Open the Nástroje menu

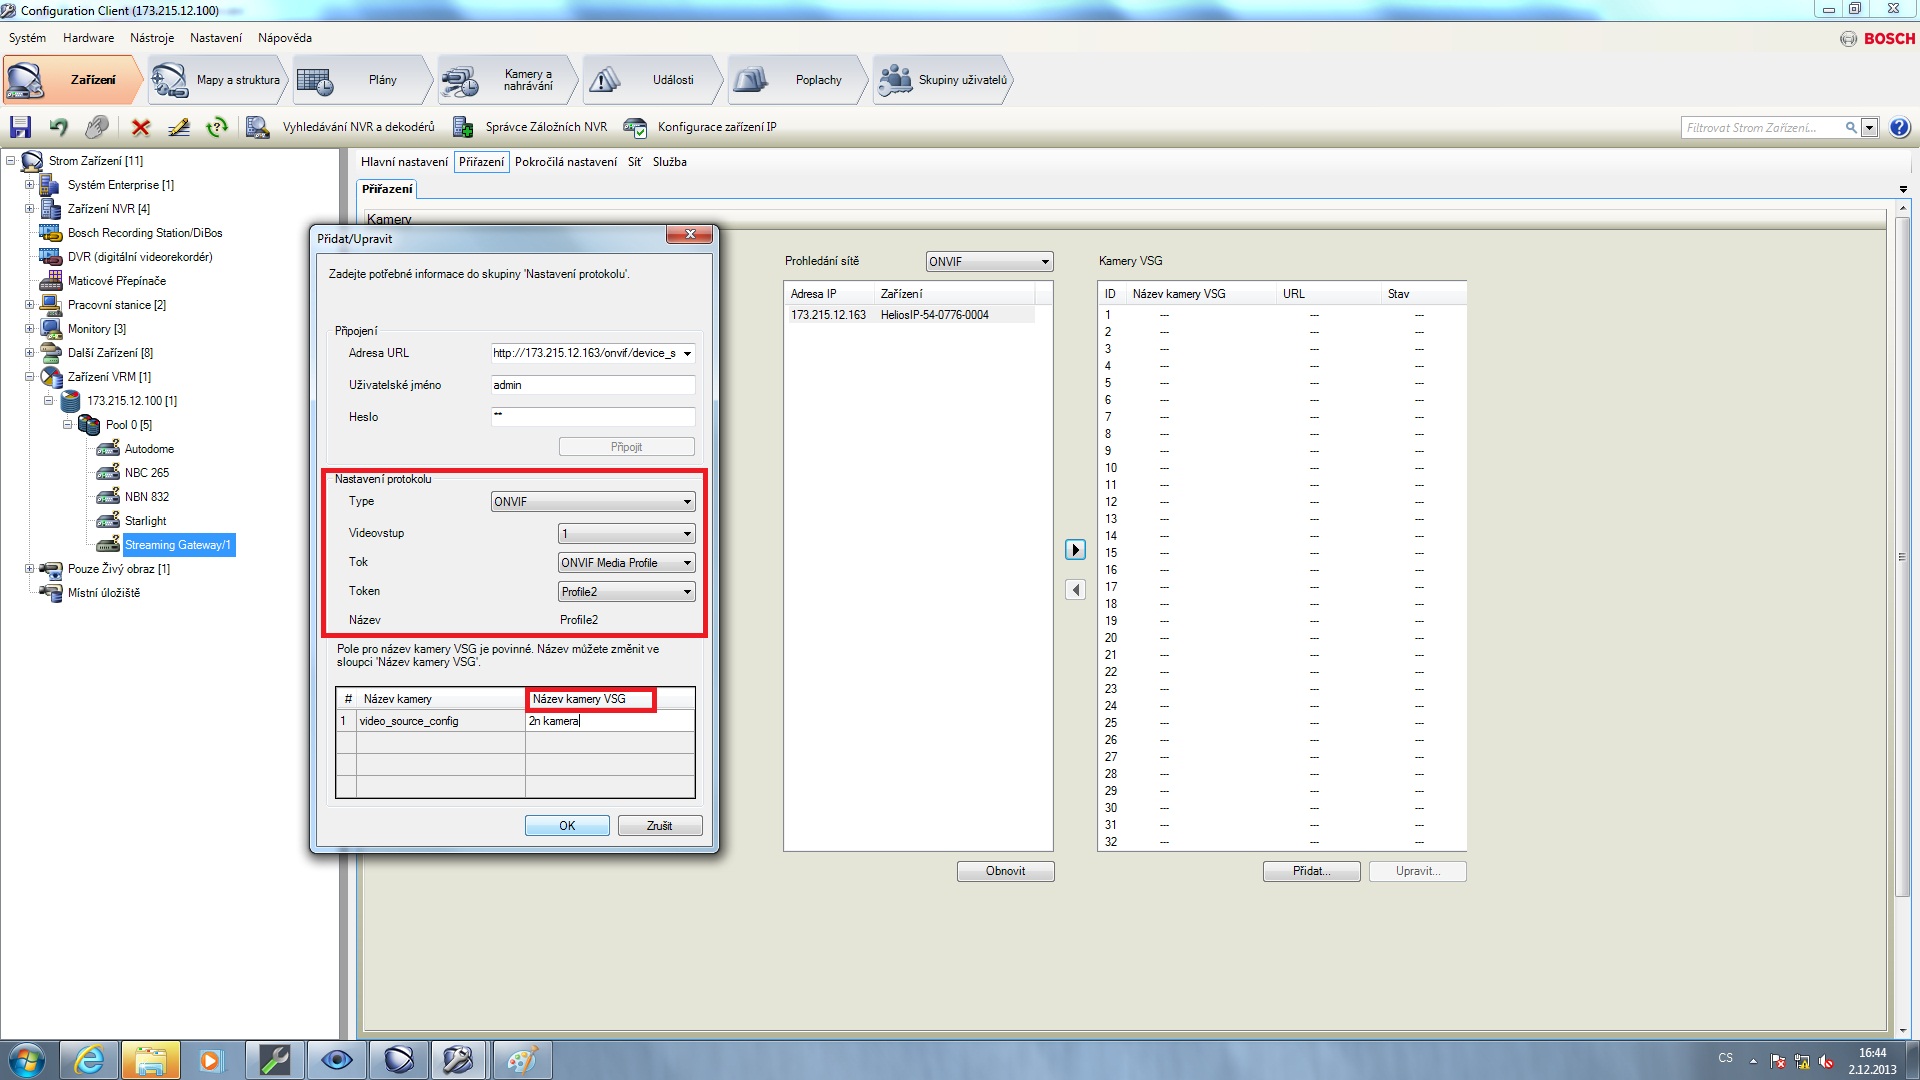coord(151,38)
